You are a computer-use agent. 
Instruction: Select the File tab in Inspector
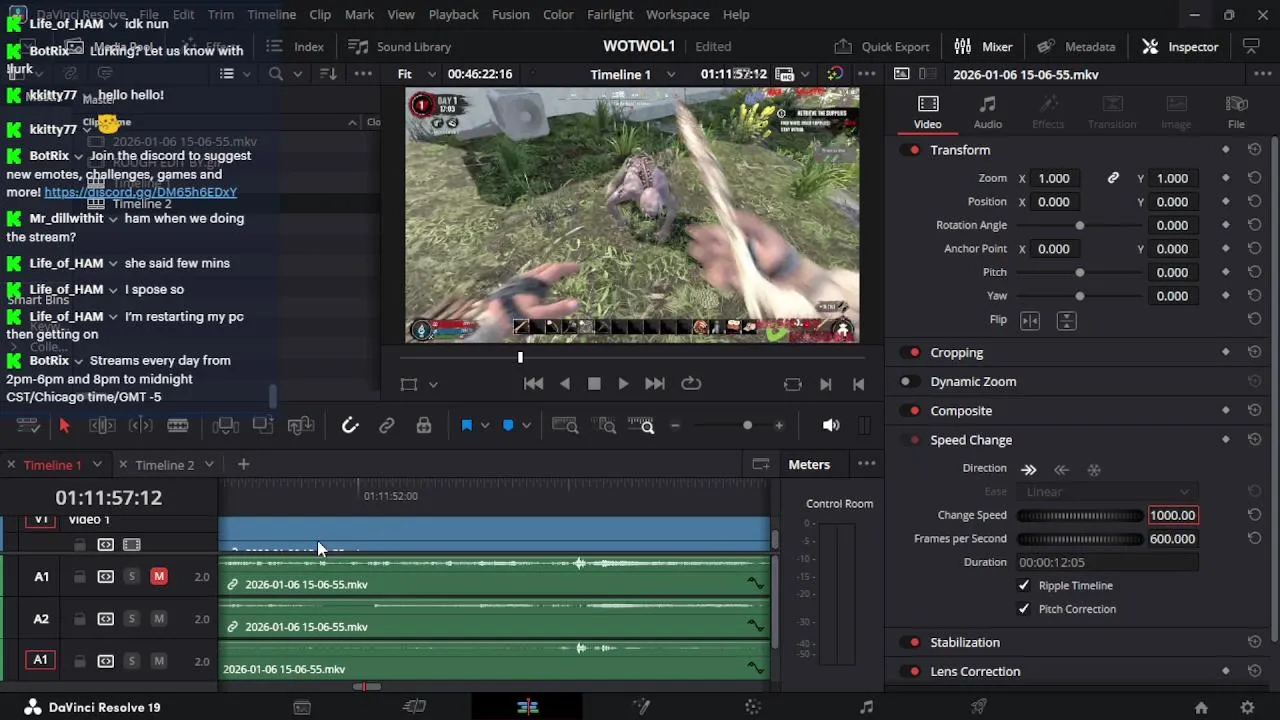click(1236, 112)
